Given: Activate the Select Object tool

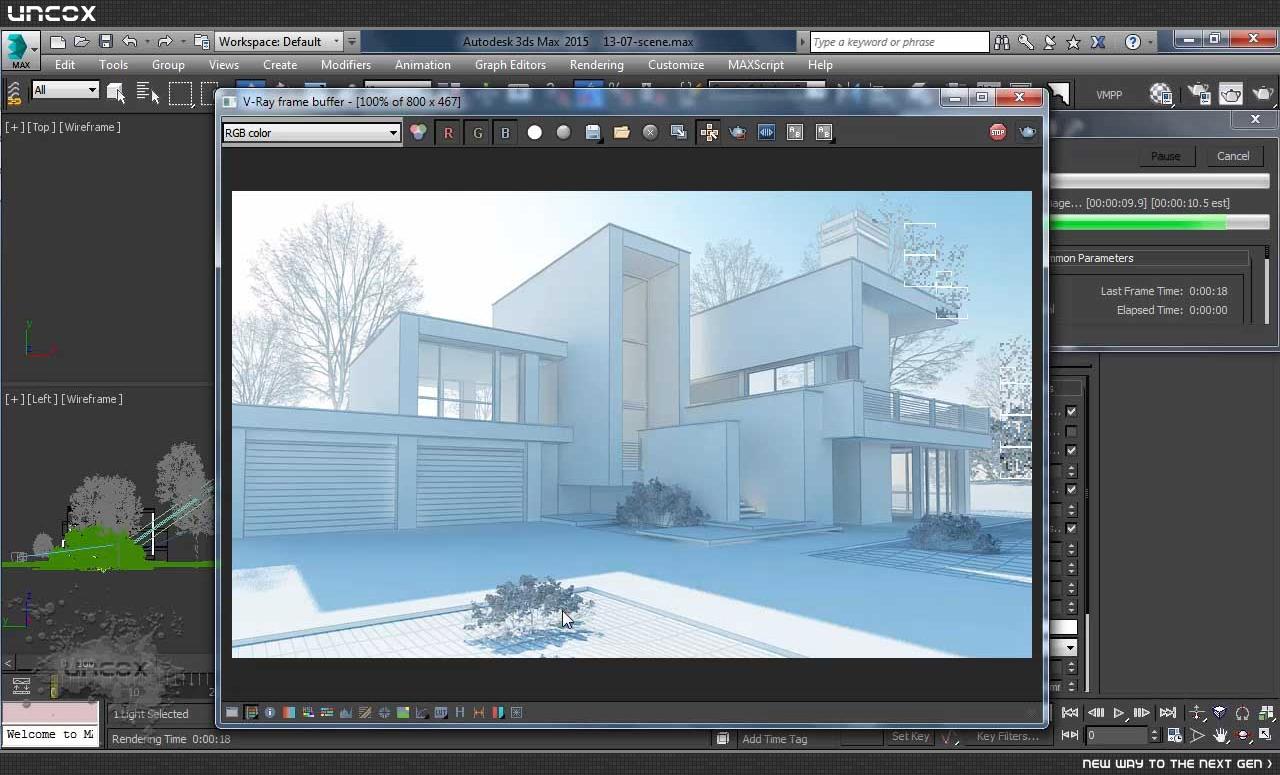Looking at the screenshot, I should [116, 93].
